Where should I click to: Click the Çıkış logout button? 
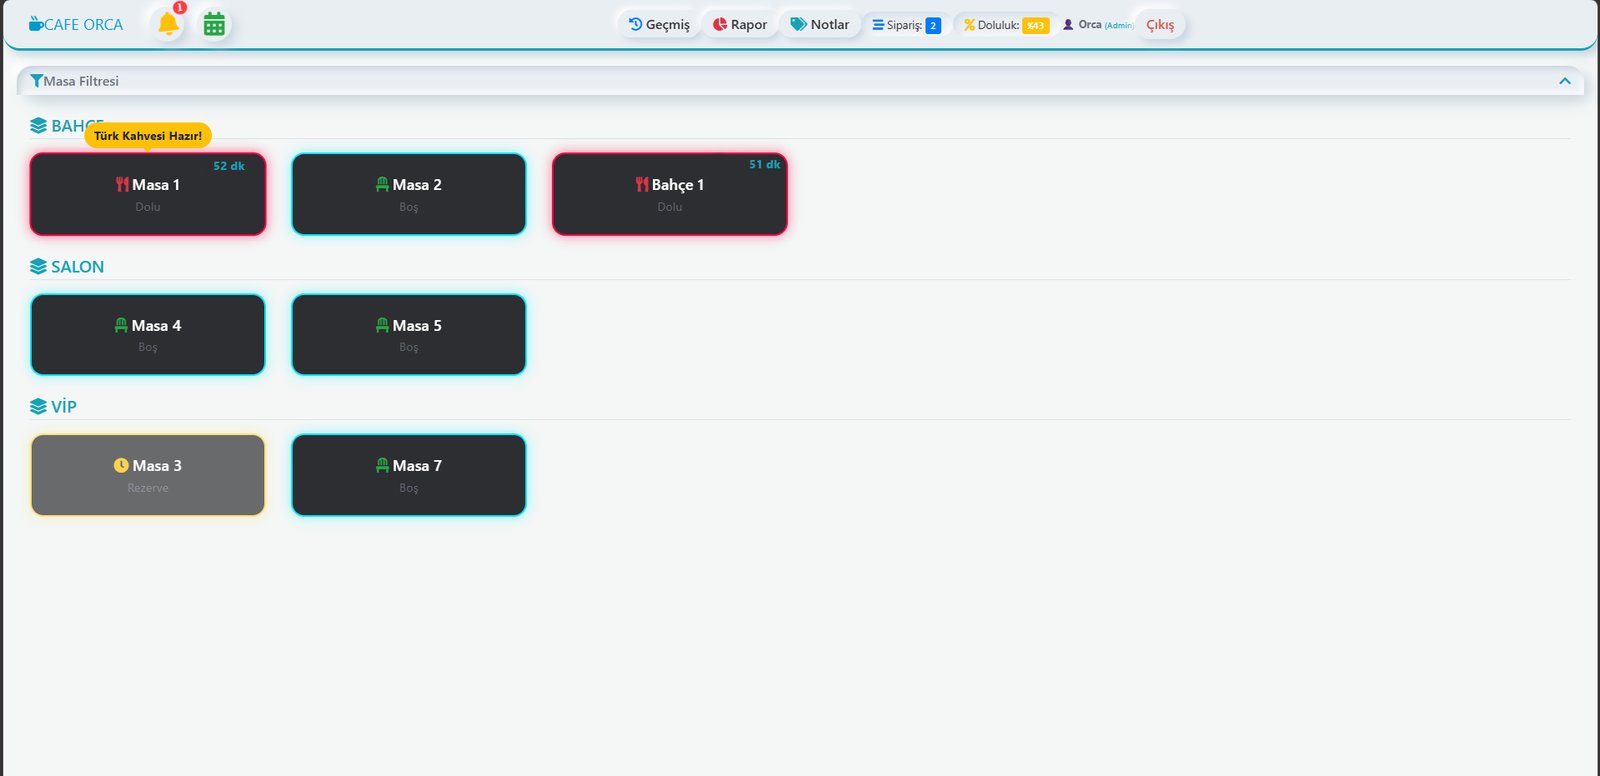point(1160,25)
